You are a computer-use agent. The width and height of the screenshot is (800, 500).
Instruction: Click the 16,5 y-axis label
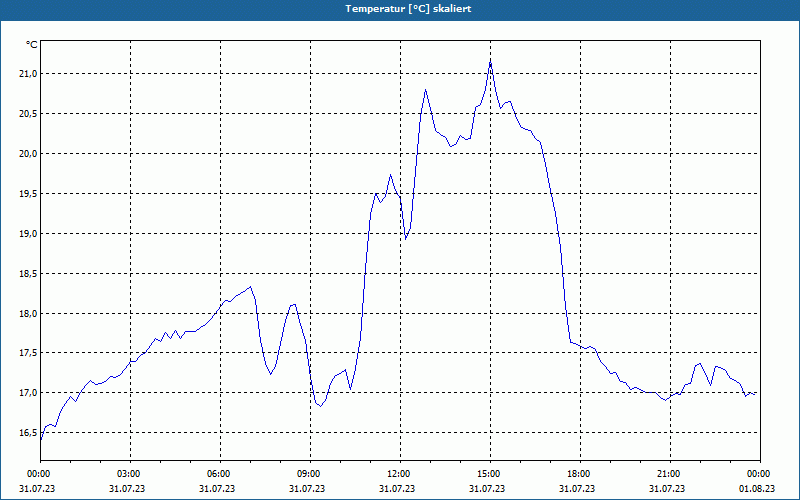tap(28, 433)
